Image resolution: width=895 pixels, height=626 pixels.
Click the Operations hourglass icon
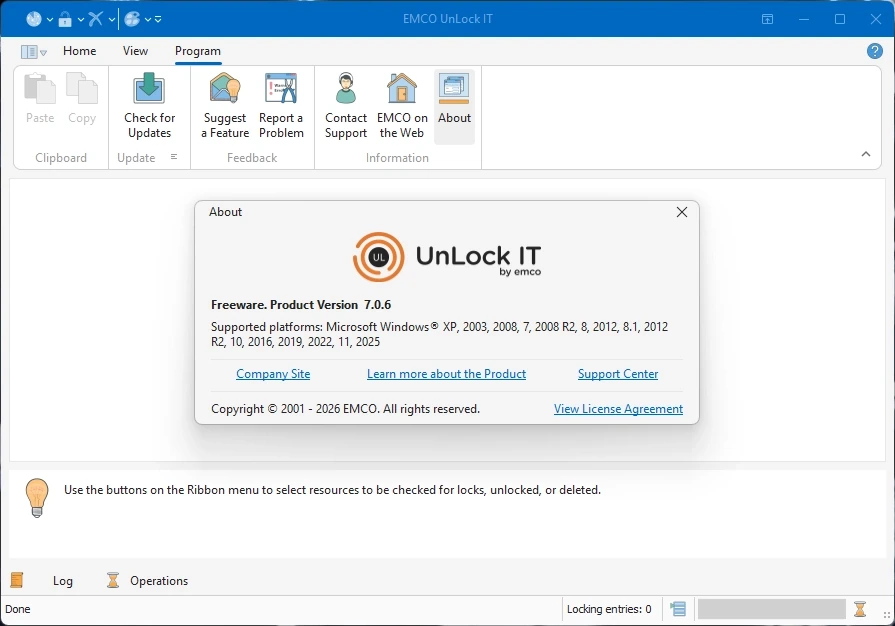(113, 580)
